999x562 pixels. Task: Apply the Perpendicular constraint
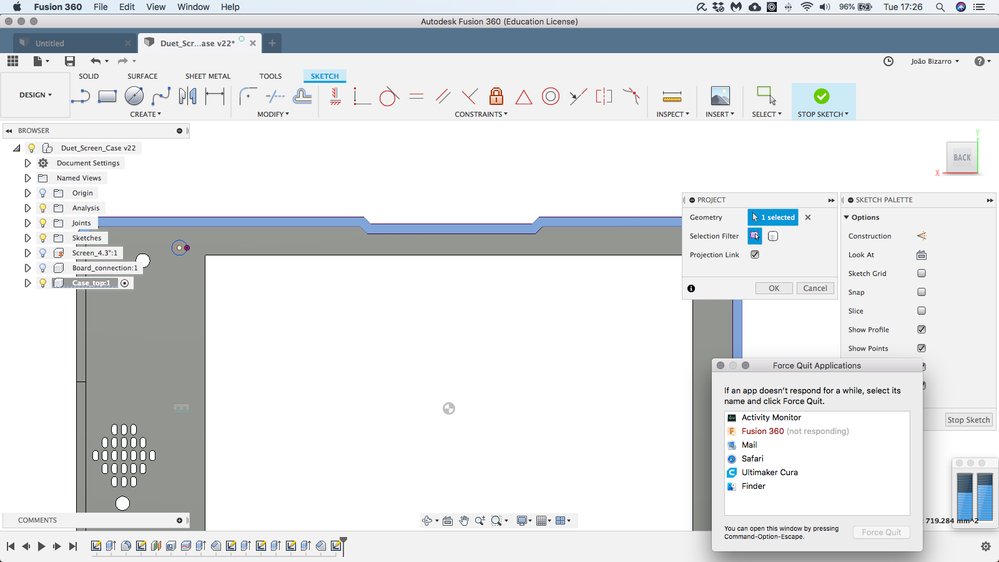[470, 96]
